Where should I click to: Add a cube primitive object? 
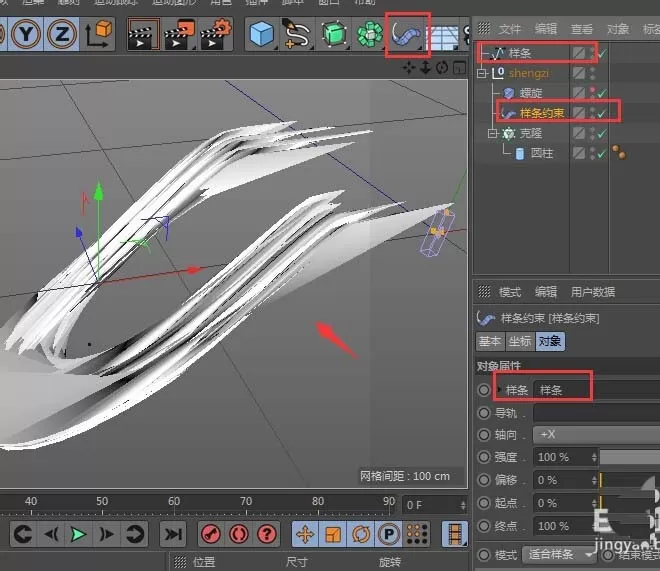pyautogui.click(x=261, y=34)
